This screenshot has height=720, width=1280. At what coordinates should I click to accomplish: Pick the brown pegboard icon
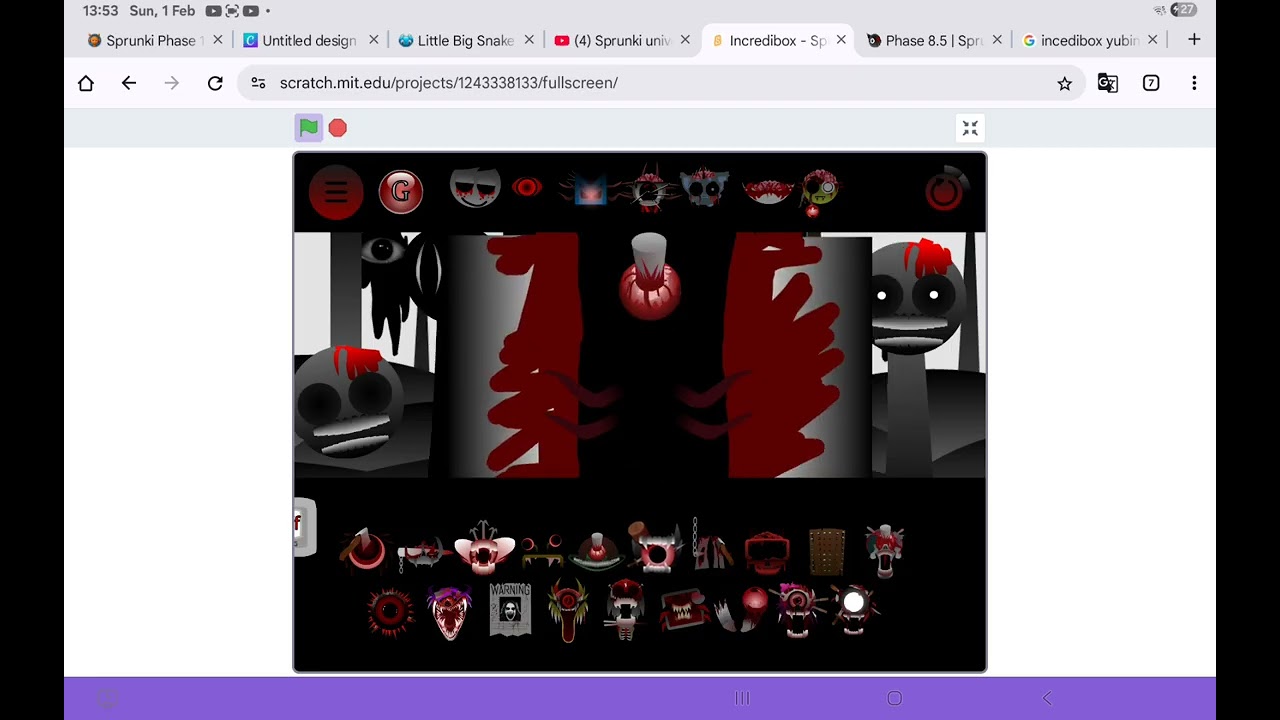[x=827, y=551]
